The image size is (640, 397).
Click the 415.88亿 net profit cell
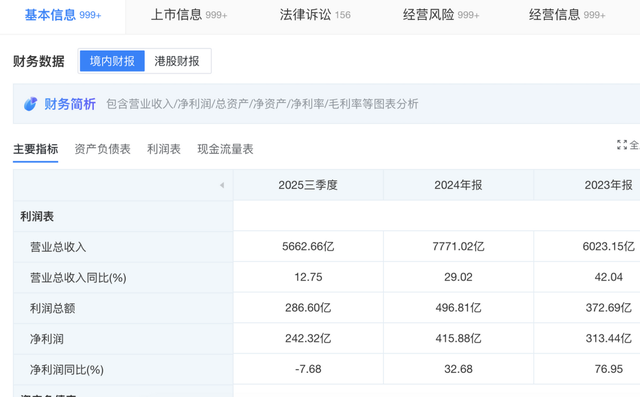coord(458,338)
